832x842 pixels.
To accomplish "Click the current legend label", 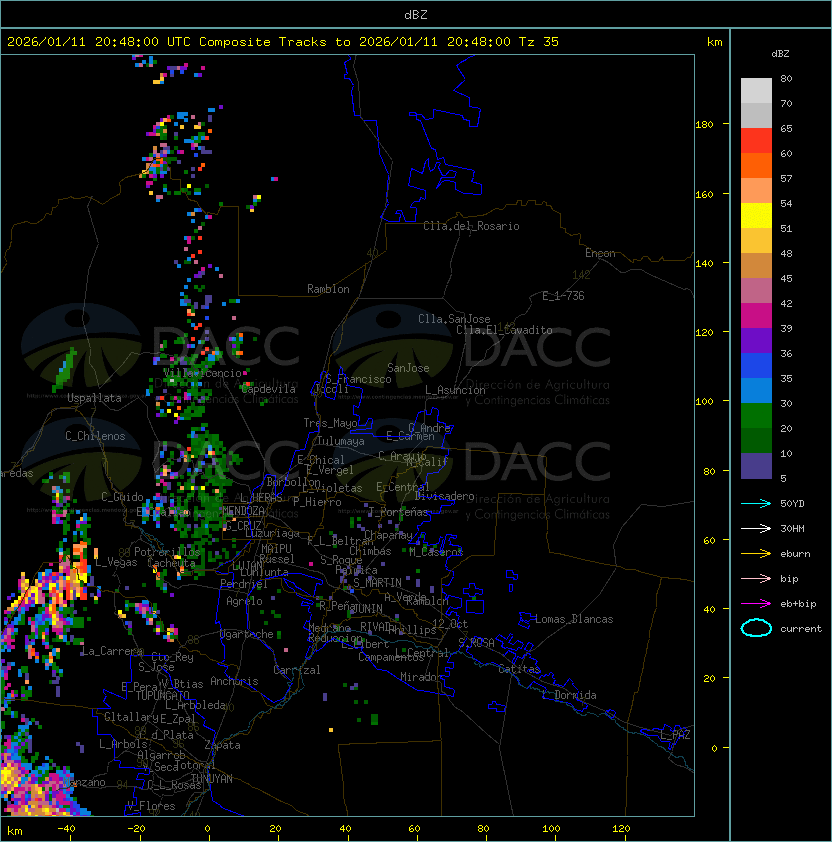I will pos(801,628).
